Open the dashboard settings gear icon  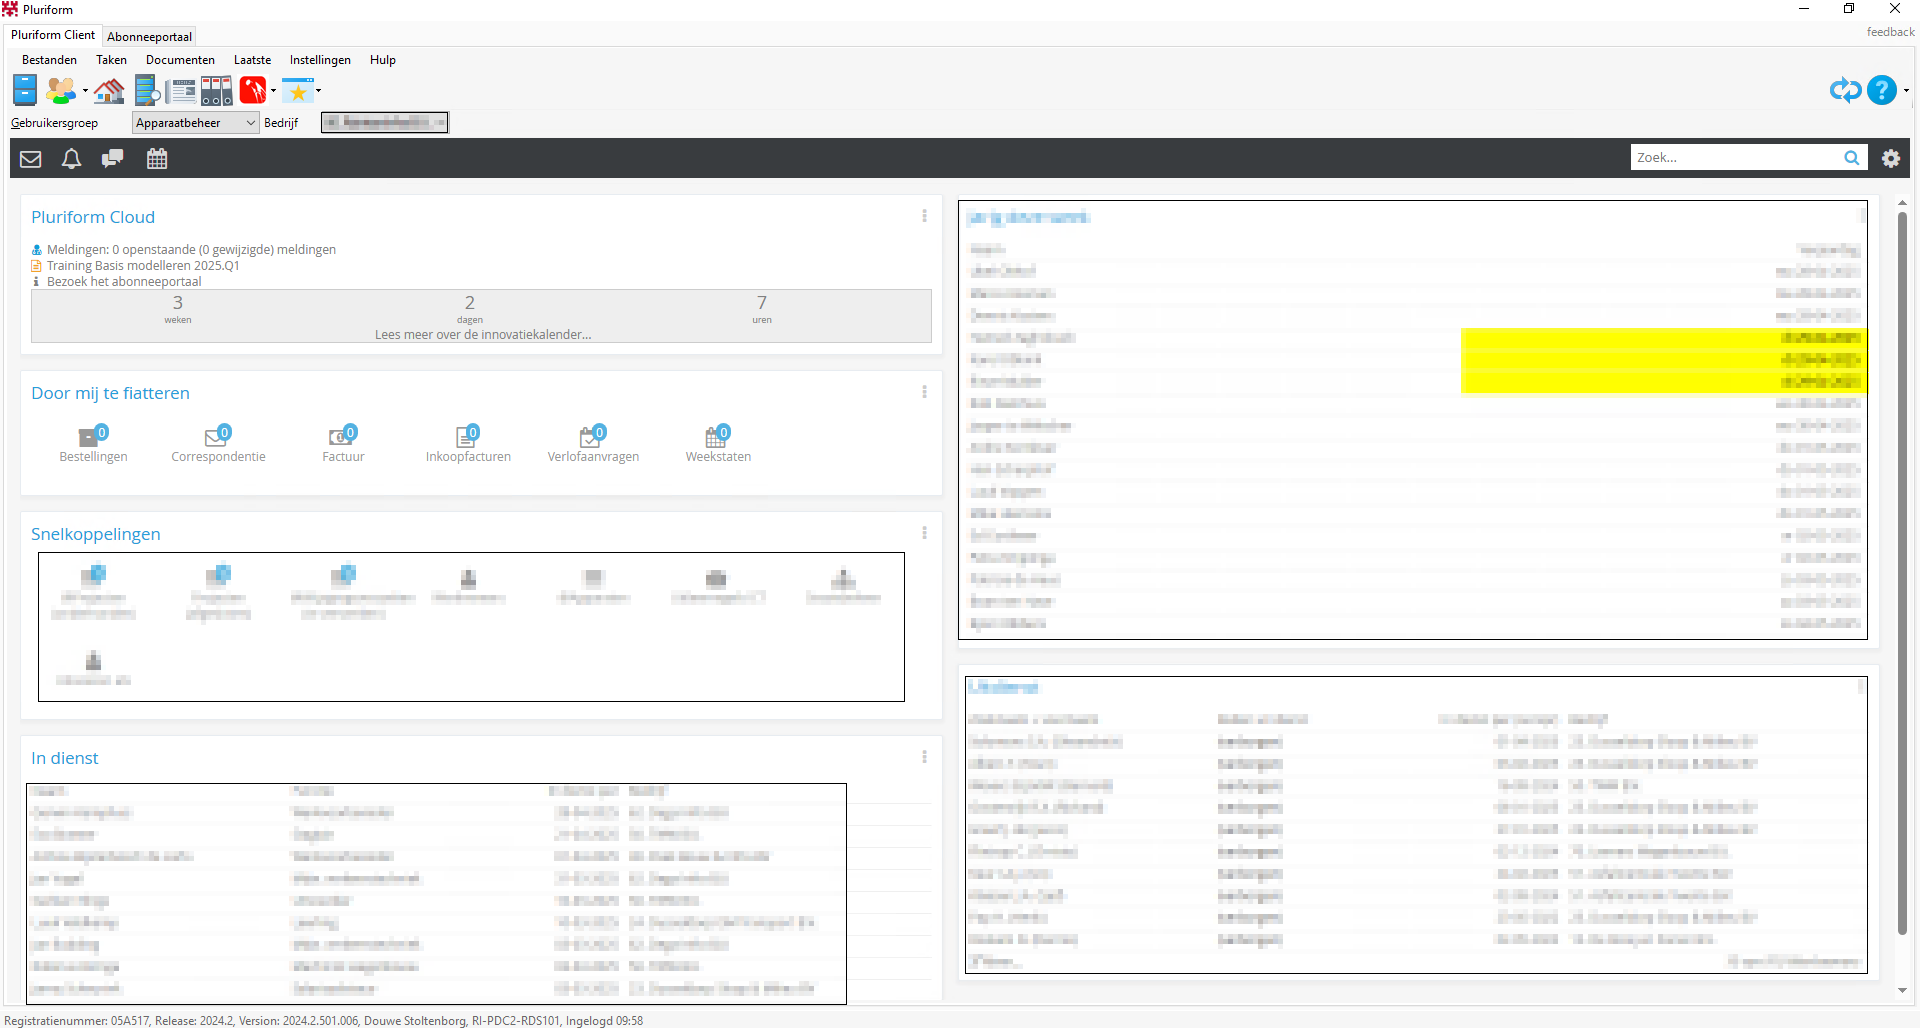pyautogui.click(x=1891, y=158)
